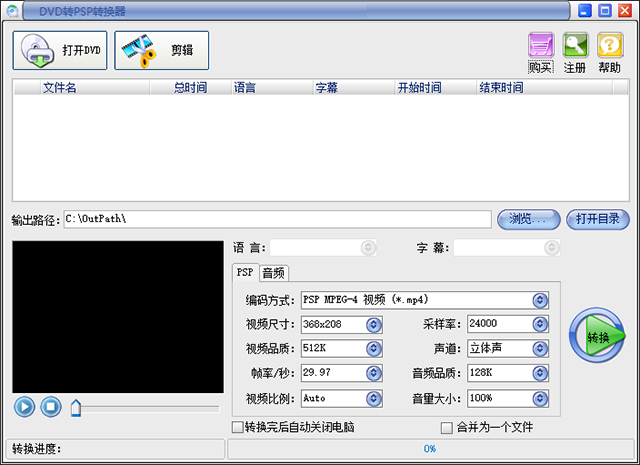Click the 购买 shopping cart icon

[541, 45]
